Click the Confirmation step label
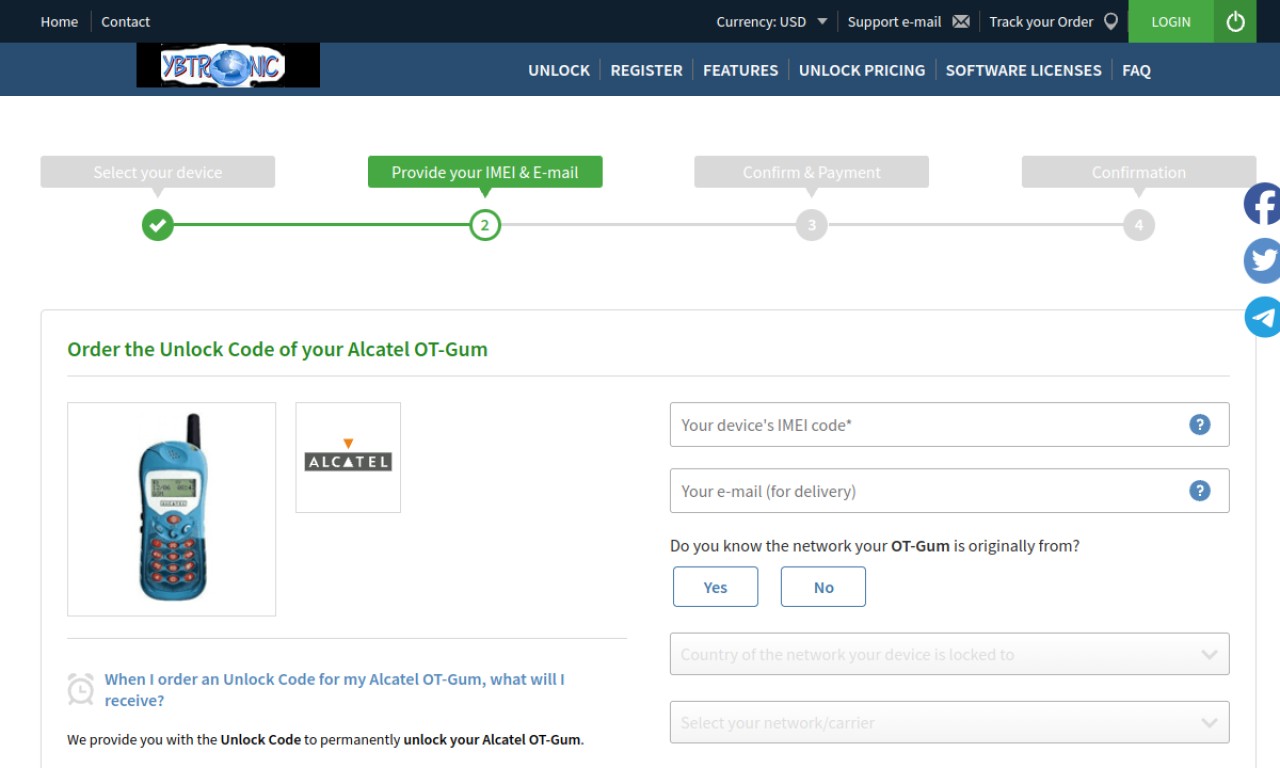This screenshot has height=768, width=1280. [x=1139, y=172]
